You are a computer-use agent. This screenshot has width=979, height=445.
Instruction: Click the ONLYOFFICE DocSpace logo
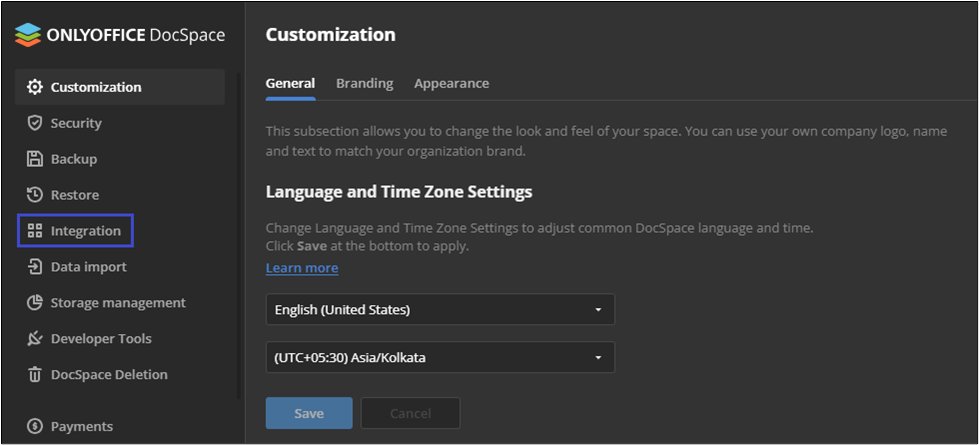(120, 35)
